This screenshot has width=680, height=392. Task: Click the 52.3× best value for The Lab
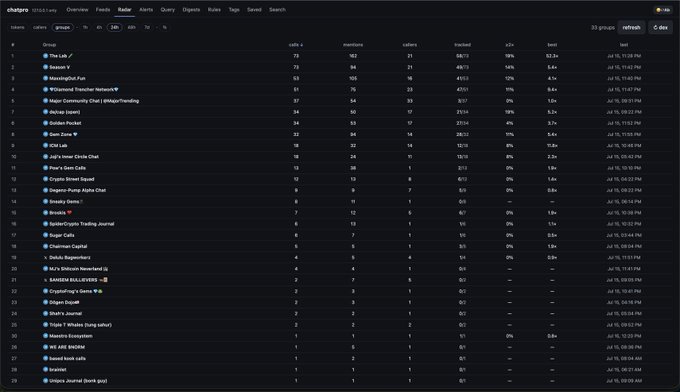[552, 56]
